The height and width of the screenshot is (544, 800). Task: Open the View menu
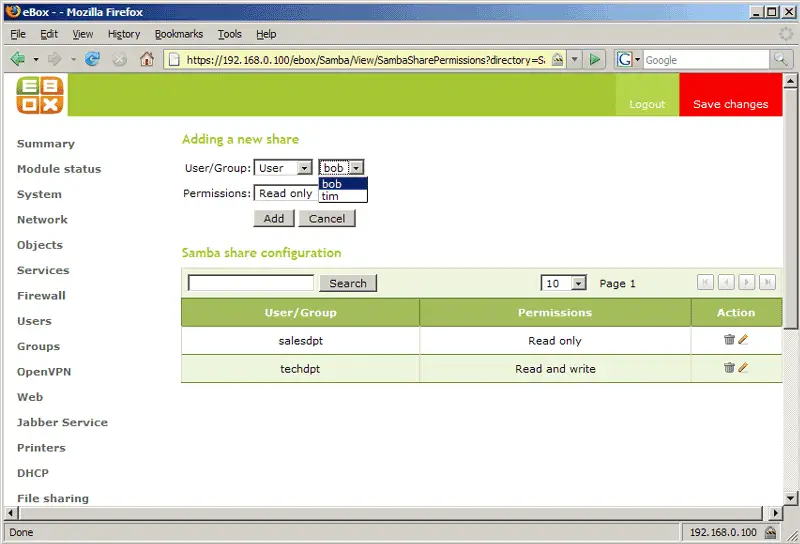coord(83,34)
